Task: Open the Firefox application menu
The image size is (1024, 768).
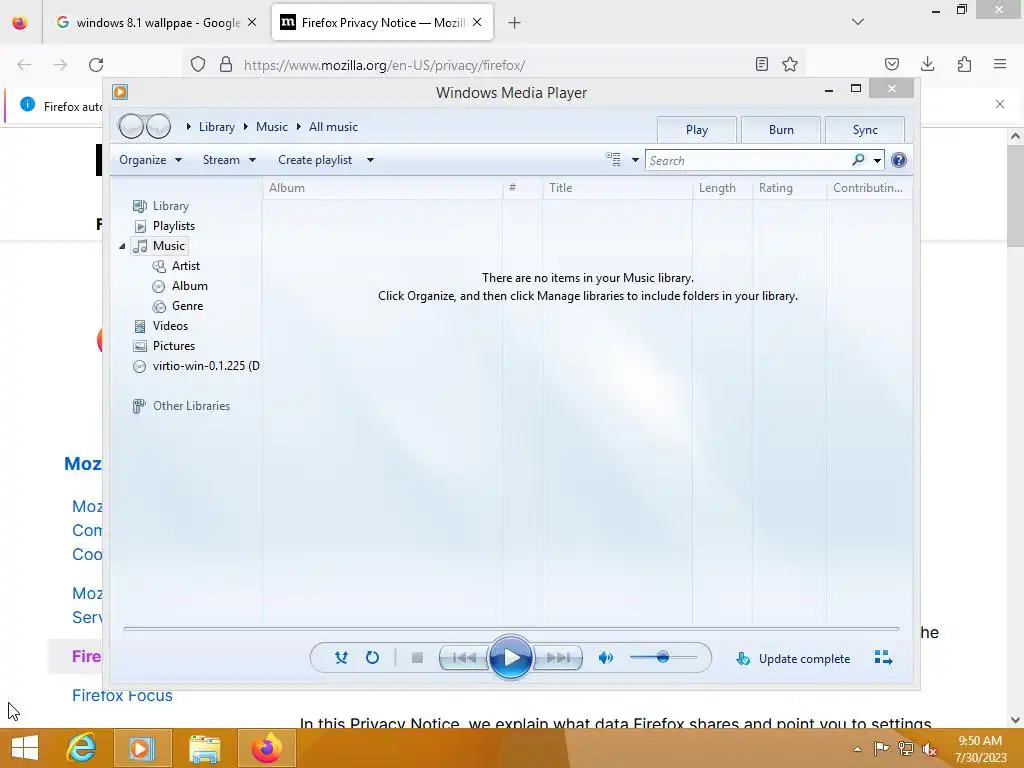Action: click(x=1000, y=64)
